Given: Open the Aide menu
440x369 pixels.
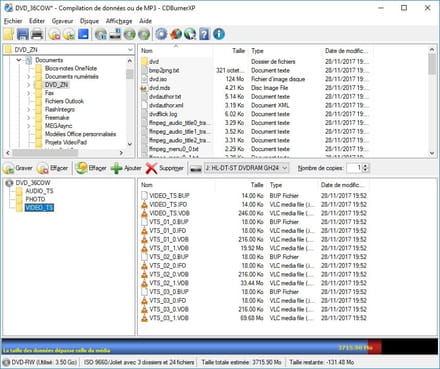Looking at the screenshot, I should coord(145,21).
